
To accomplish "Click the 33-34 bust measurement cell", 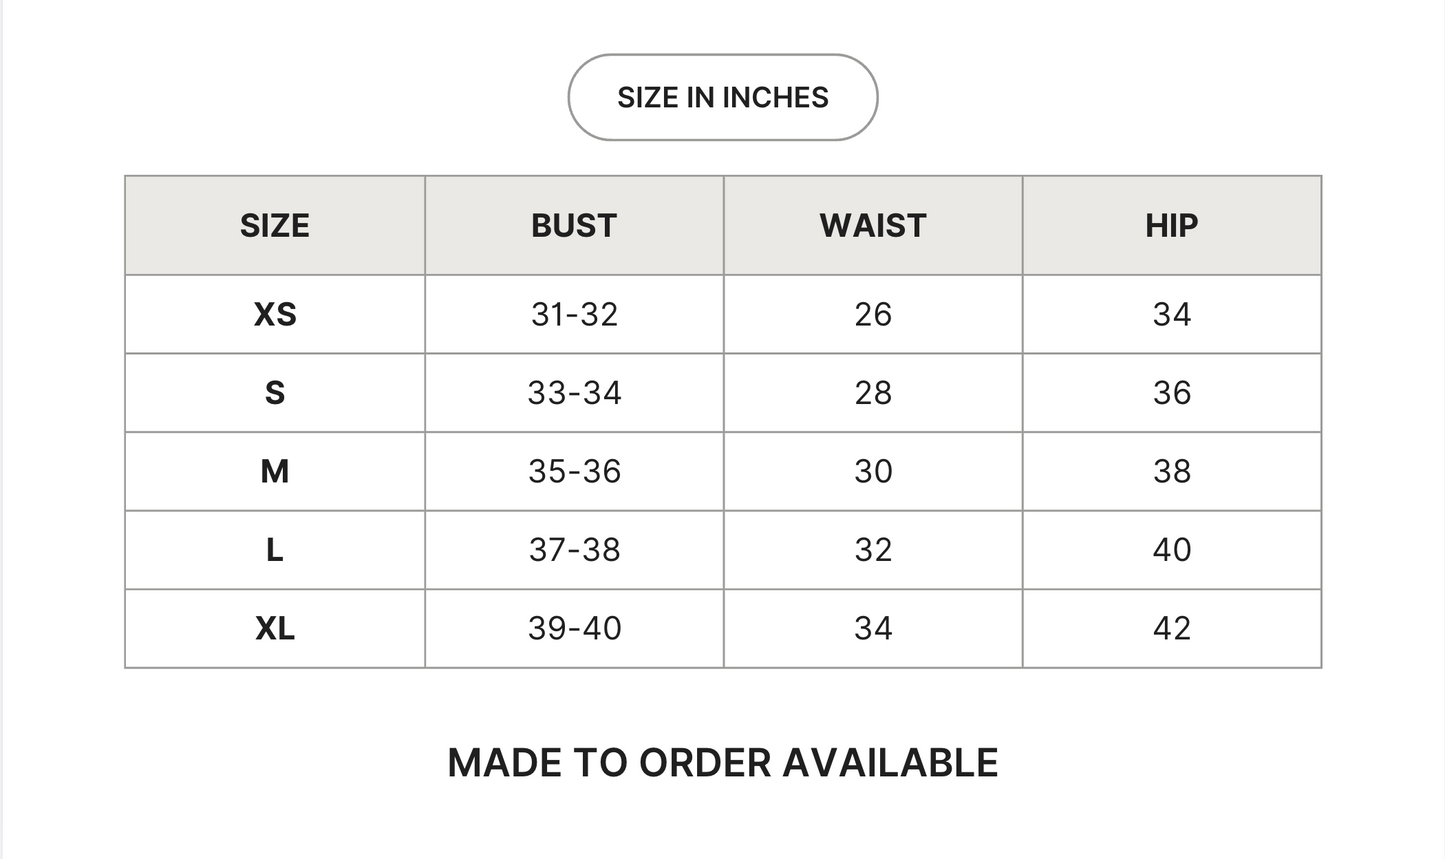I will [x=574, y=393].
